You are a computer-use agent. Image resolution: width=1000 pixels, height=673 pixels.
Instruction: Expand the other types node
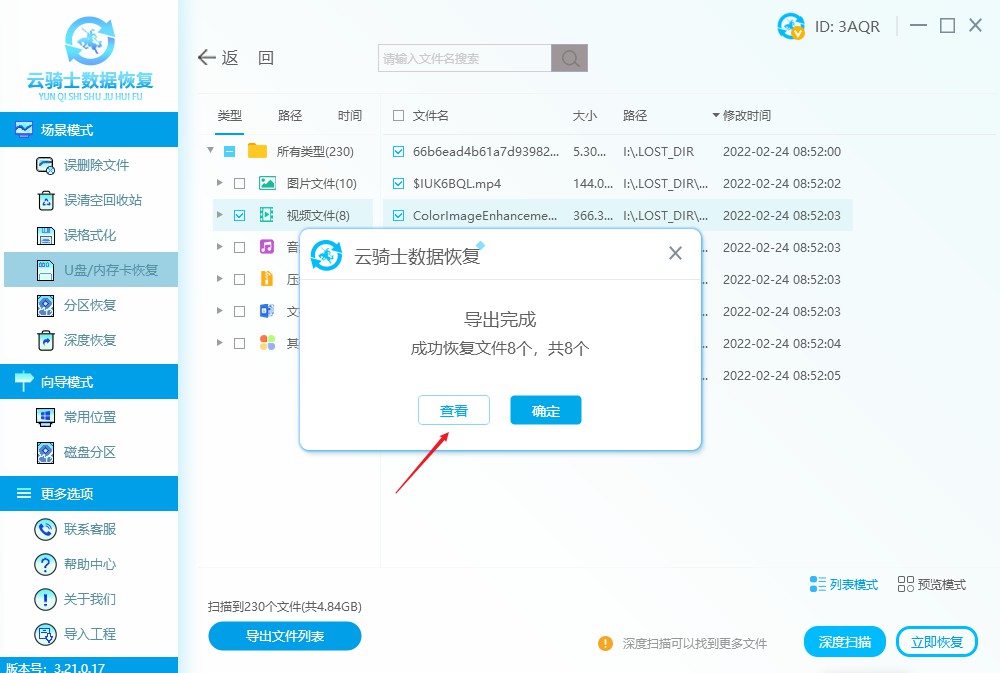click(219, 343)
